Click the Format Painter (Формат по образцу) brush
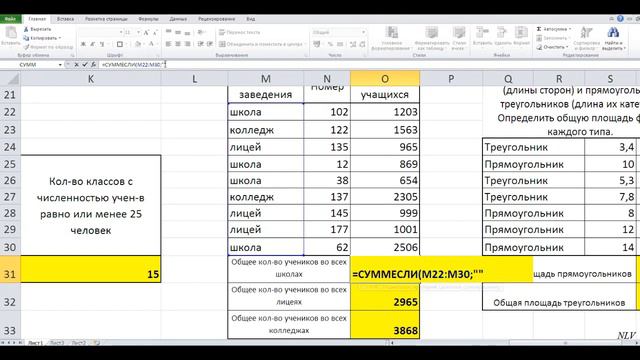640x360 pixels. point(26,47)
